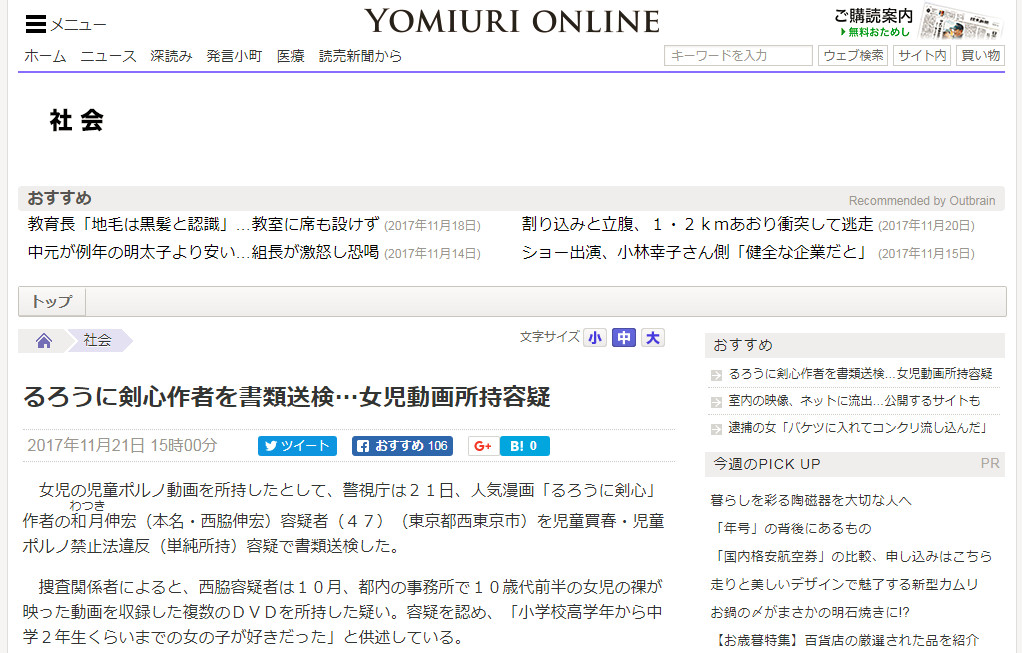Open 割り込みと立腹 あおり衝突 article
Image resolution: width=1022 pixels, height=653 pixels.
click(x=697, y=225)
